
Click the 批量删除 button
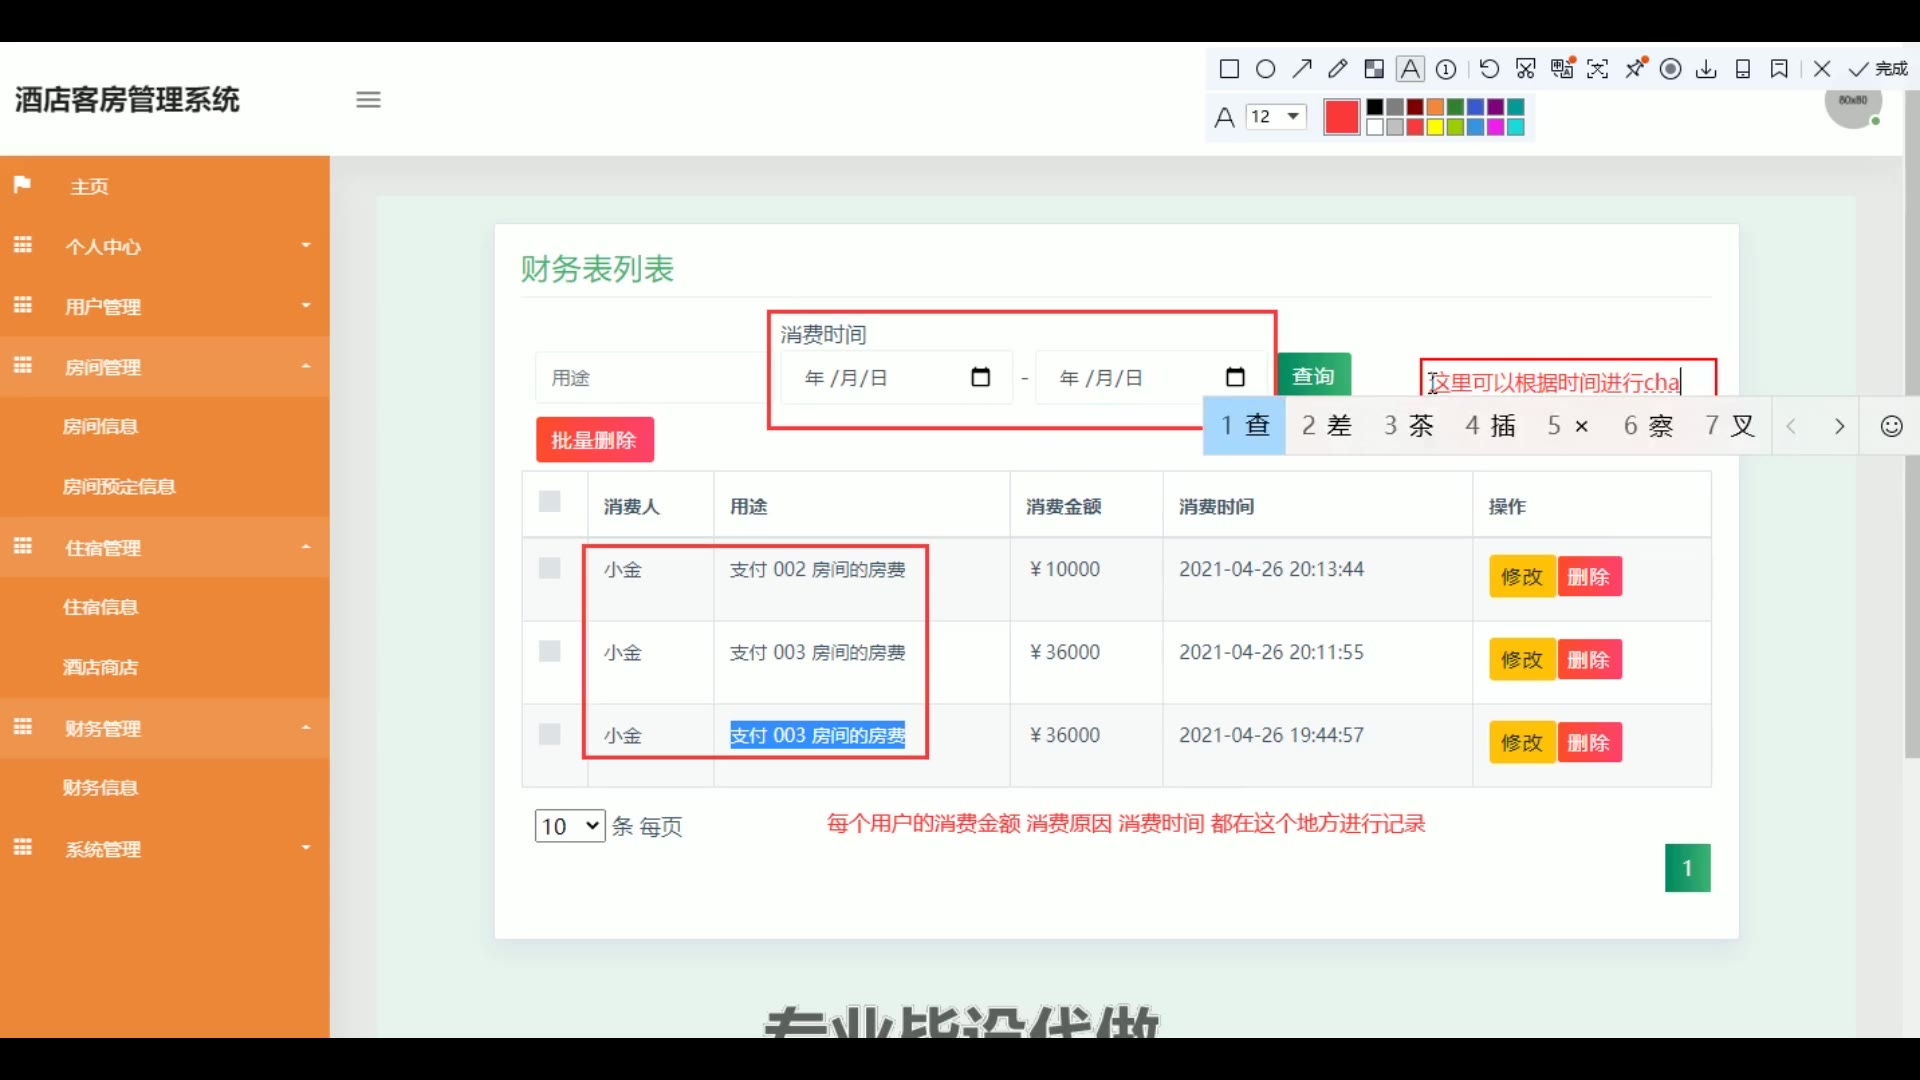pos(594,440)
